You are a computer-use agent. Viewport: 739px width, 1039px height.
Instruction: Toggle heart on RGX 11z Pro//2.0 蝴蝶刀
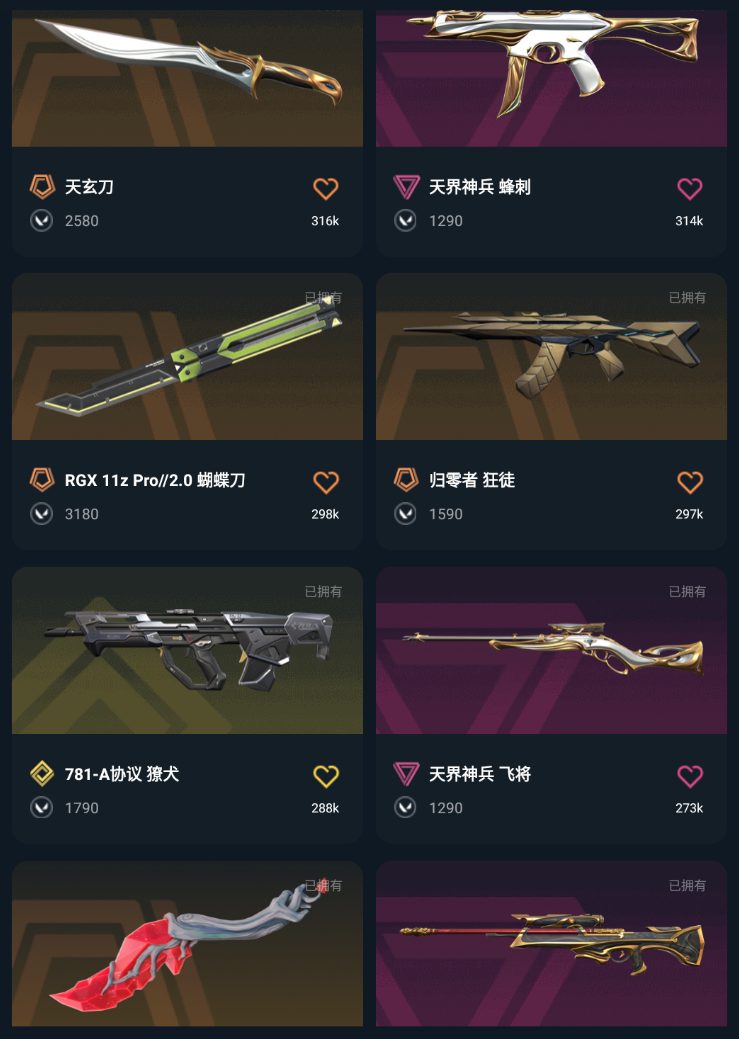point(325,482)
